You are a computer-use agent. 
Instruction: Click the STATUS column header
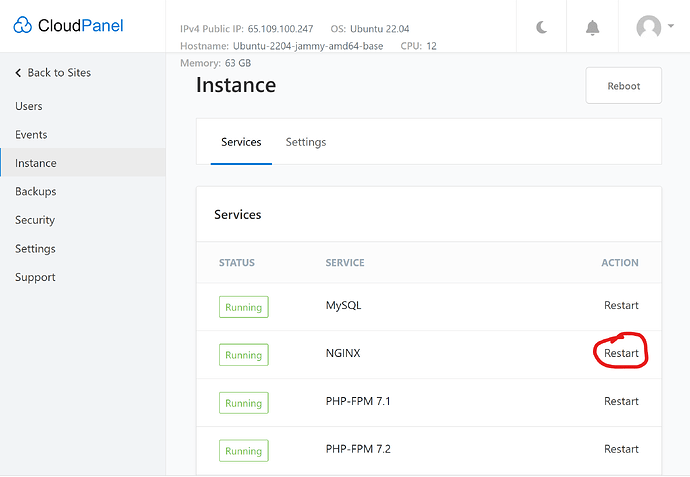coord(237,263)
